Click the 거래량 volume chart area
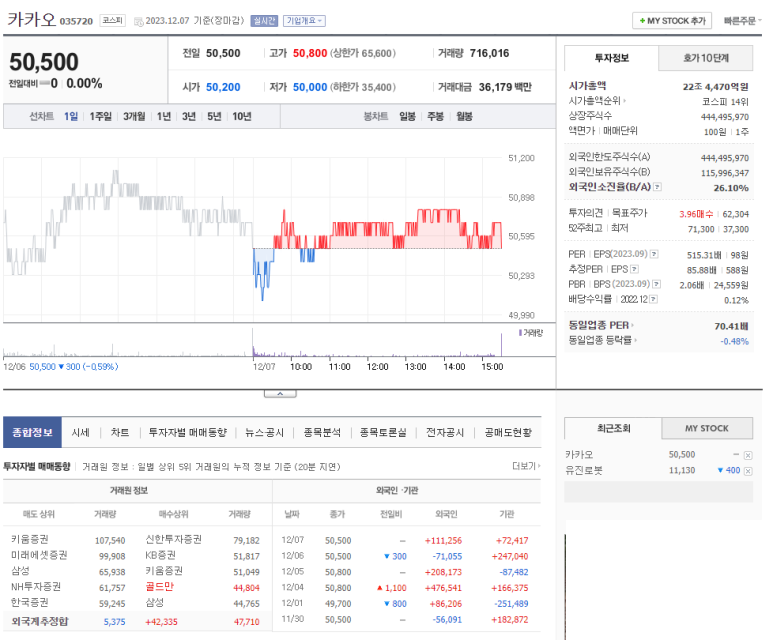The image size is (773, 640). coord(253,342)
